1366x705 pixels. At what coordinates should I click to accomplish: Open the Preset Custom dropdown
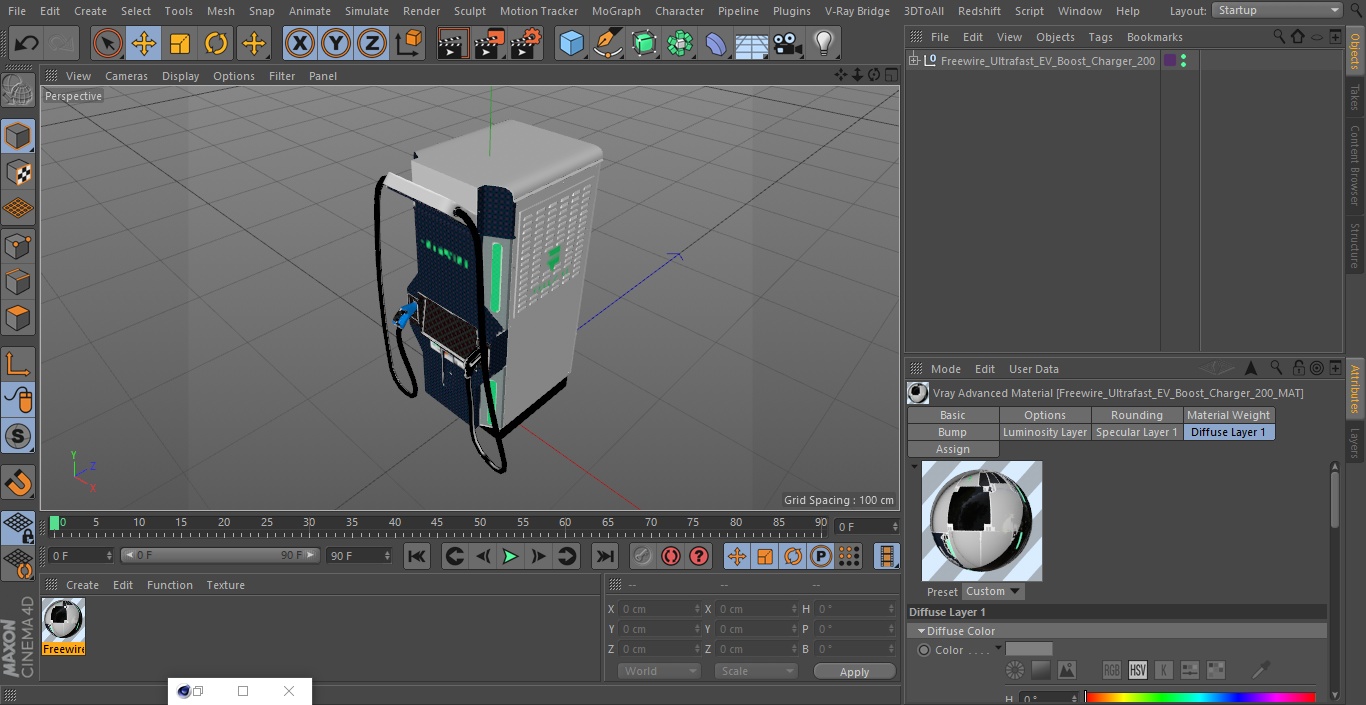tap(993, 591)
